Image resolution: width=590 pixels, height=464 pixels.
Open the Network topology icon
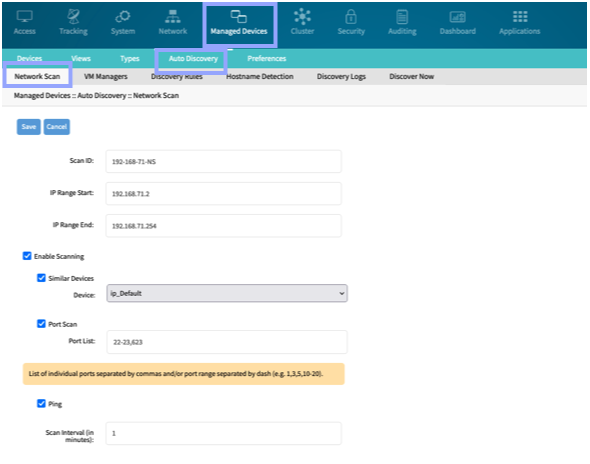pyautogui.click(x=173, y=17)
